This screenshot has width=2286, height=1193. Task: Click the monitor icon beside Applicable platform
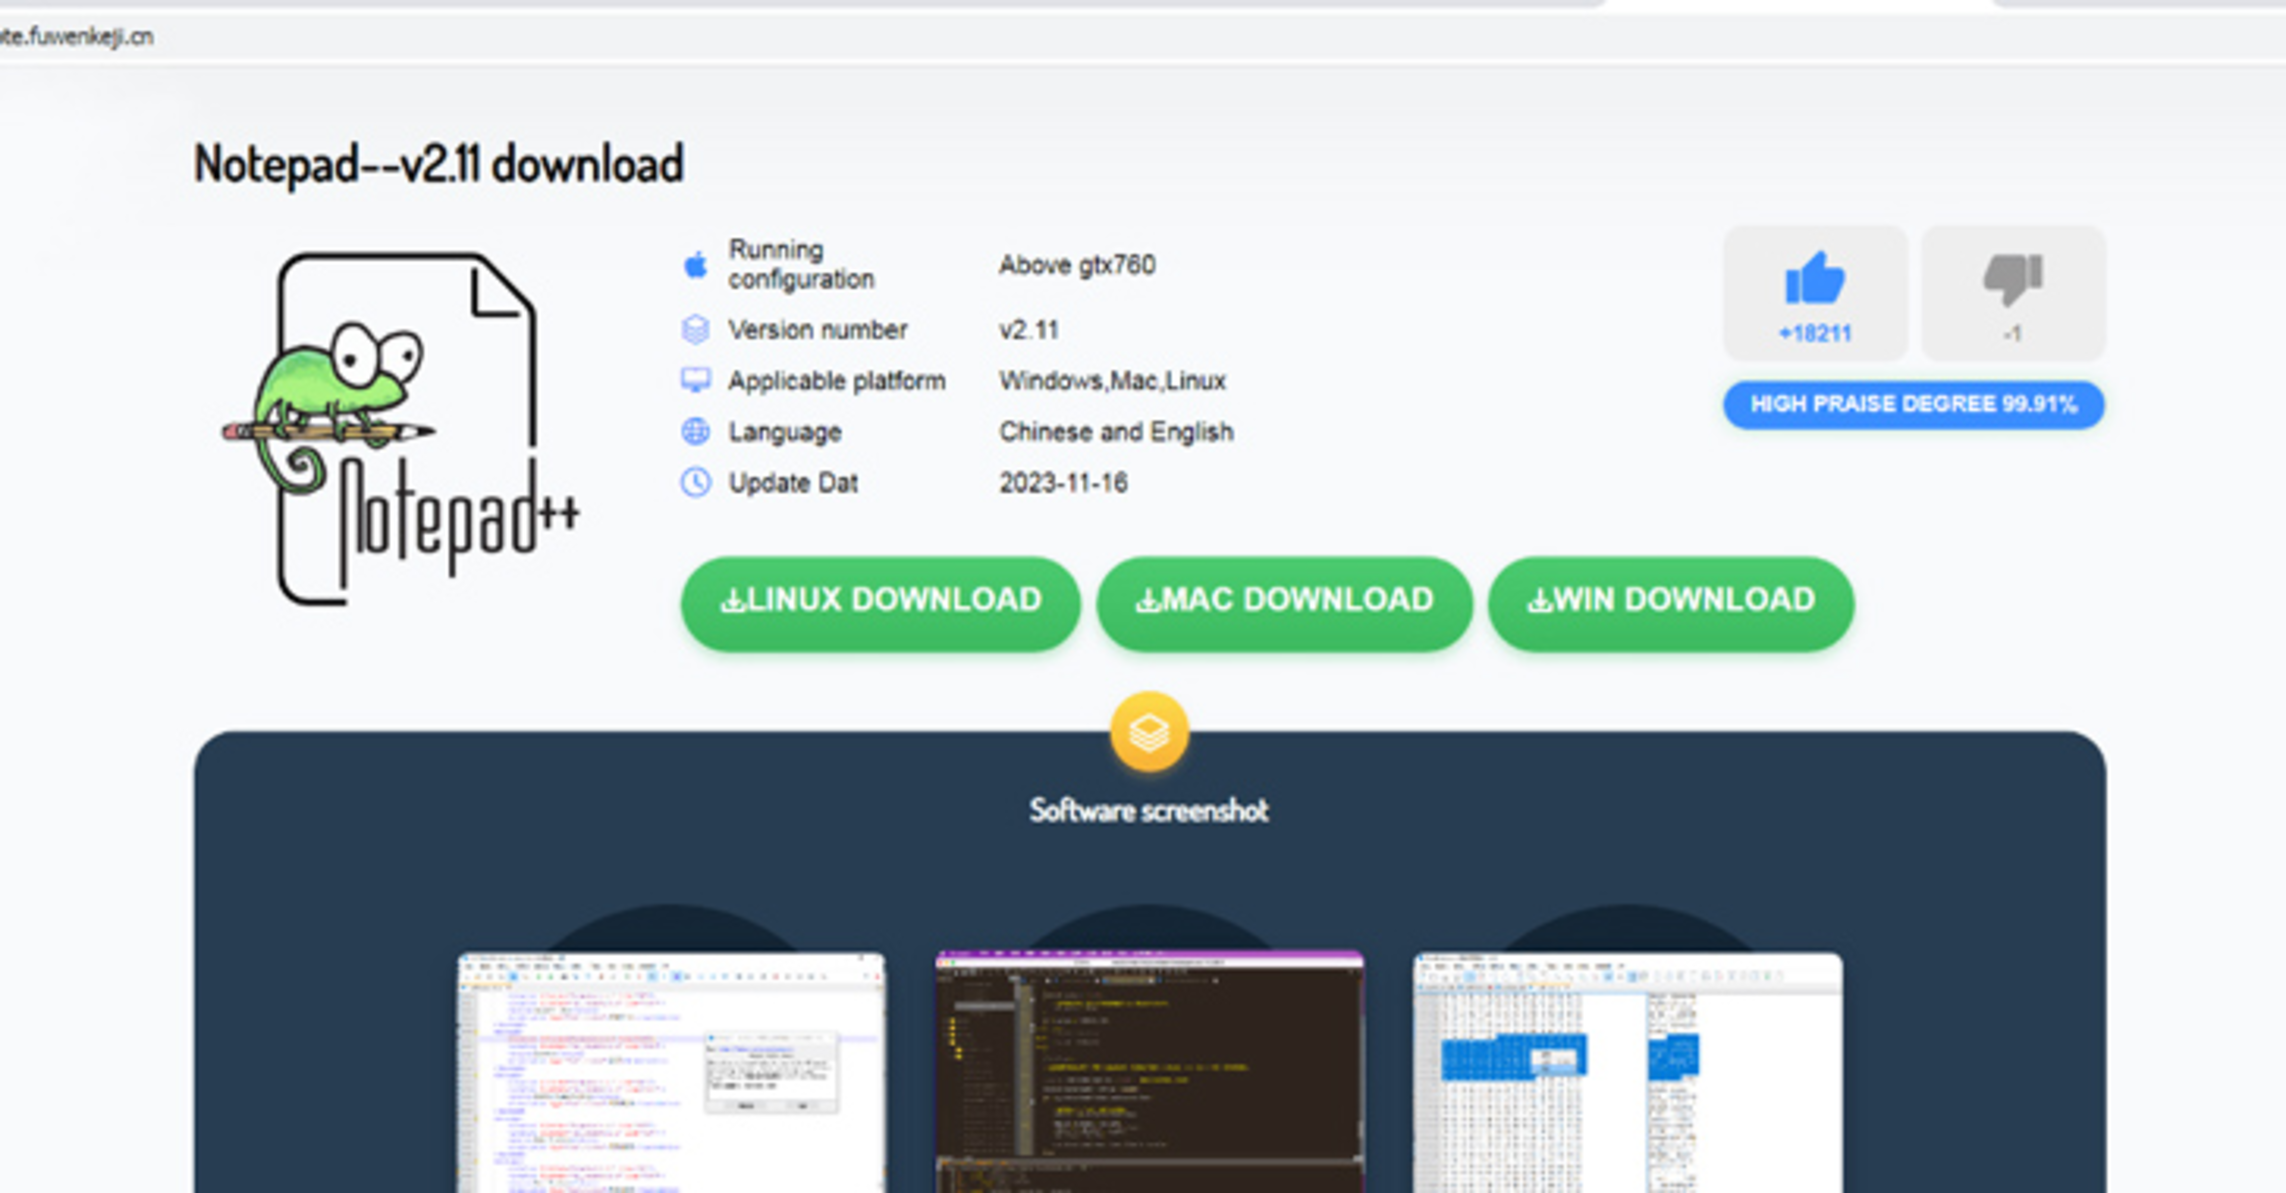(695, 380)
